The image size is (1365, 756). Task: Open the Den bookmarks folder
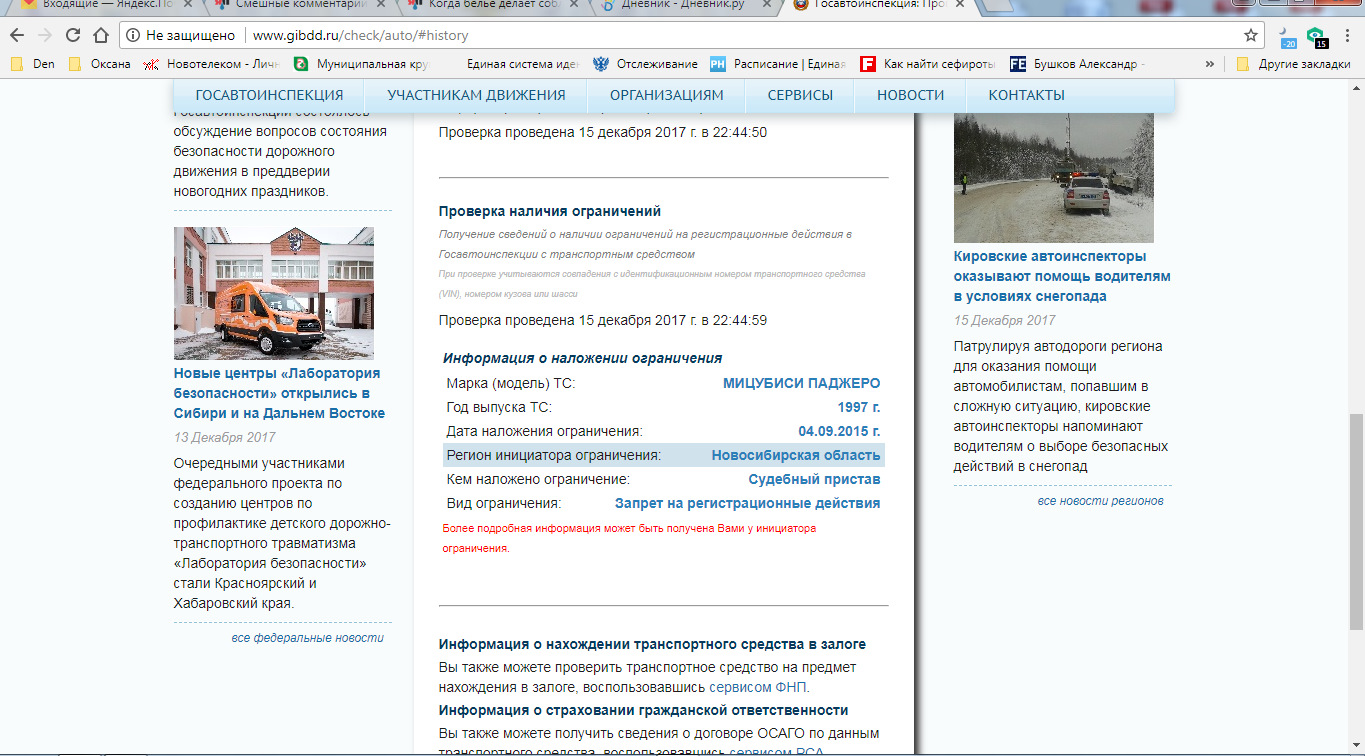(x=32, y=64)
